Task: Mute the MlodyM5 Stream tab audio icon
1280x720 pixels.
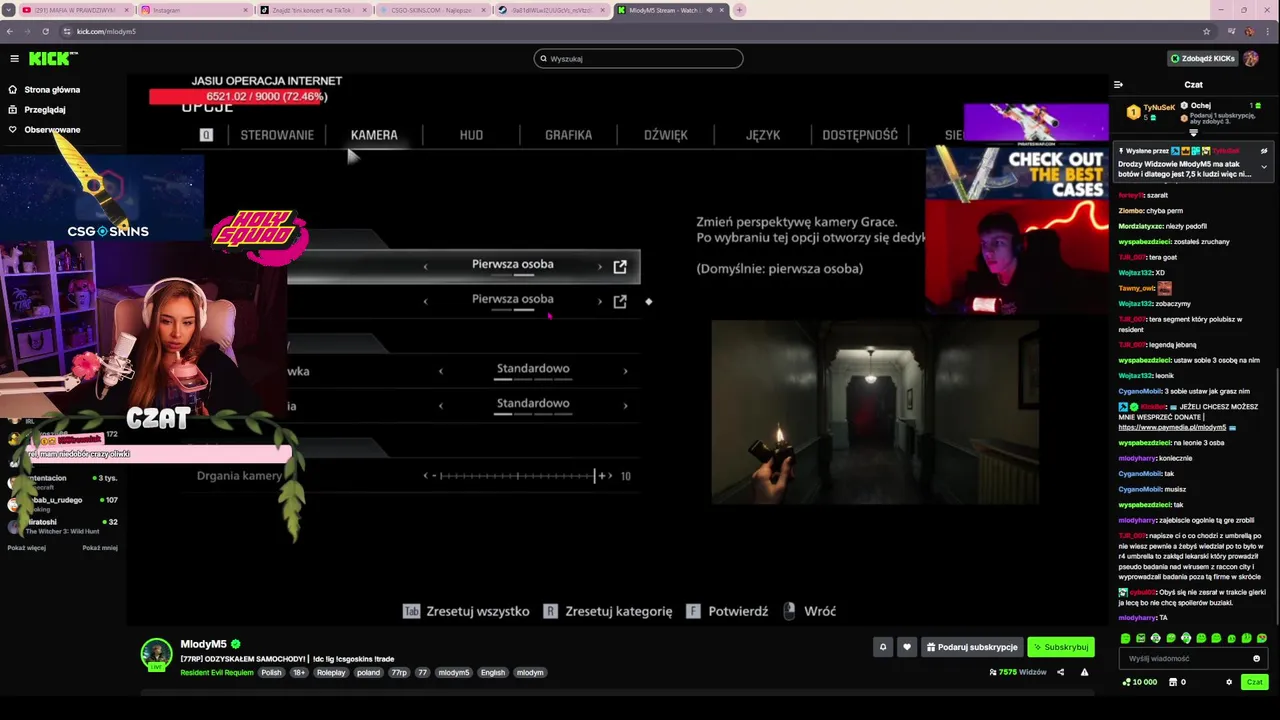Action: tap(710, 10)
